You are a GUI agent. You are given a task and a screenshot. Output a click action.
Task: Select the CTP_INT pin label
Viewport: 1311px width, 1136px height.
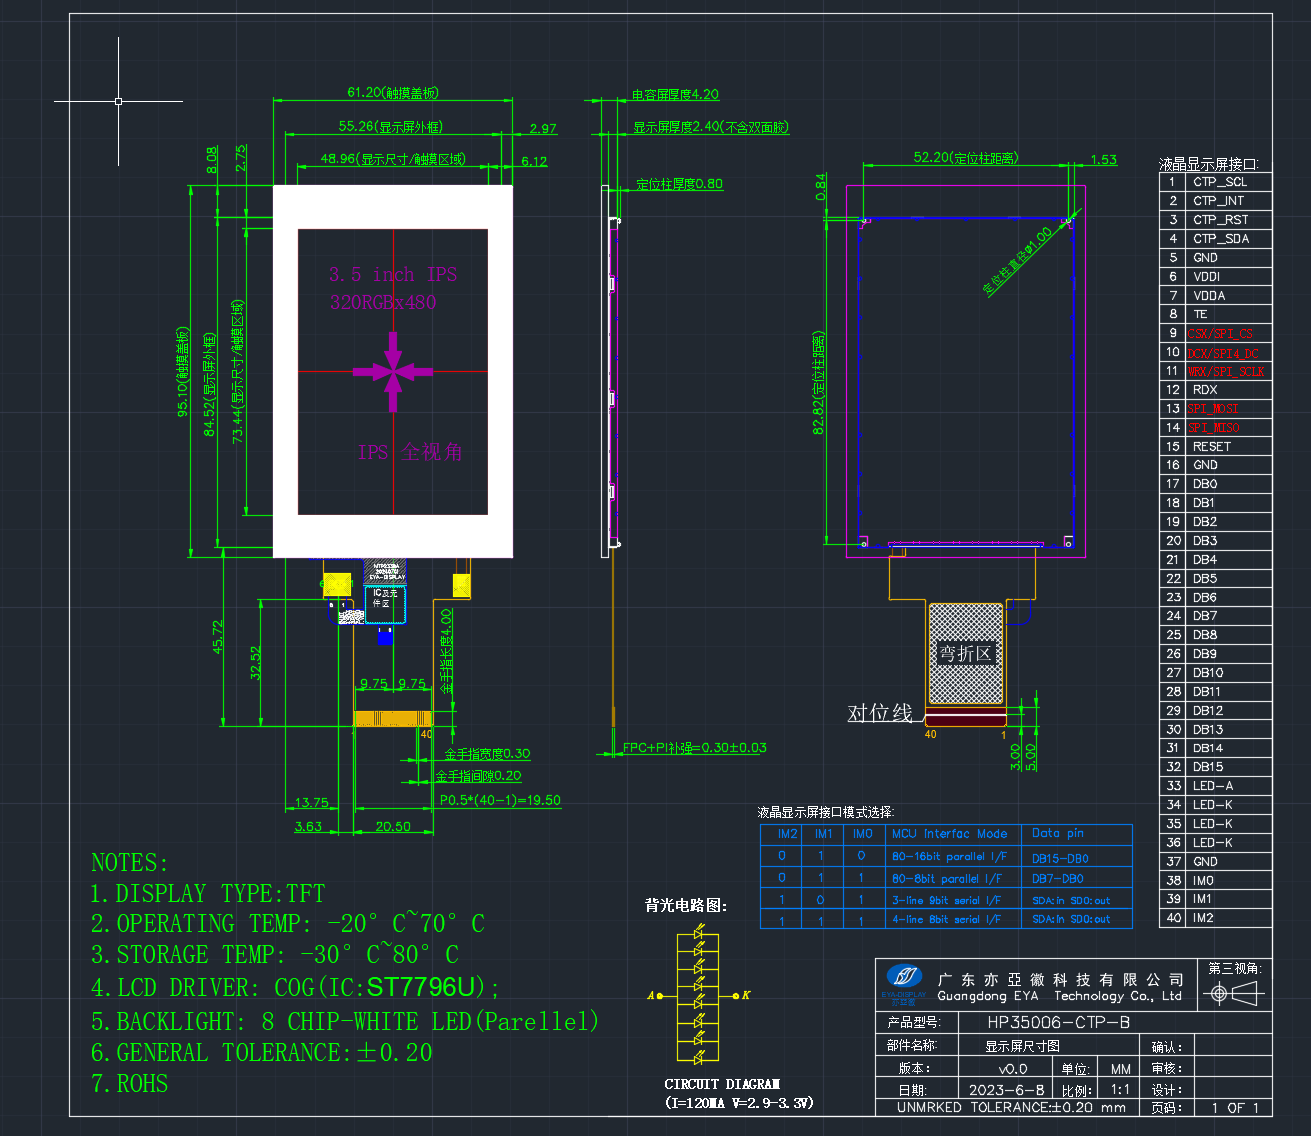coord(1220,201)
